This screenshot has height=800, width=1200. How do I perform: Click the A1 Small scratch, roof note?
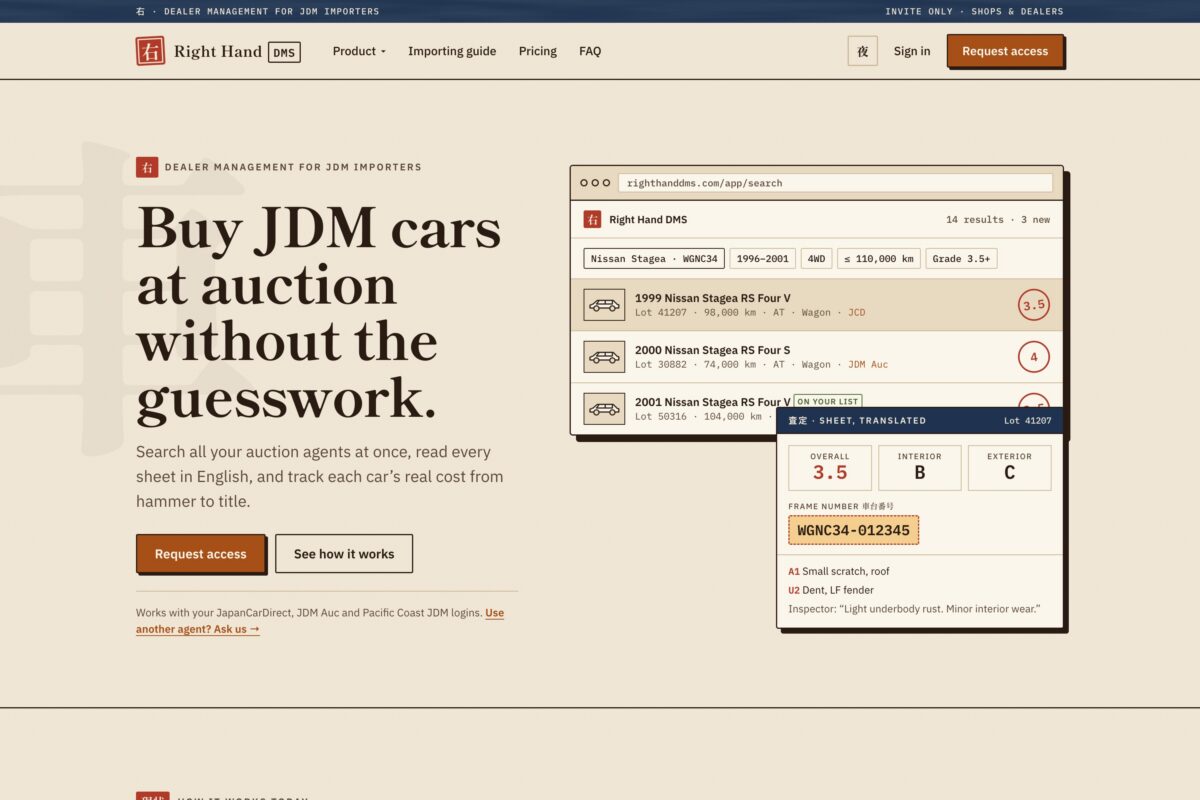tap(839, 572)
